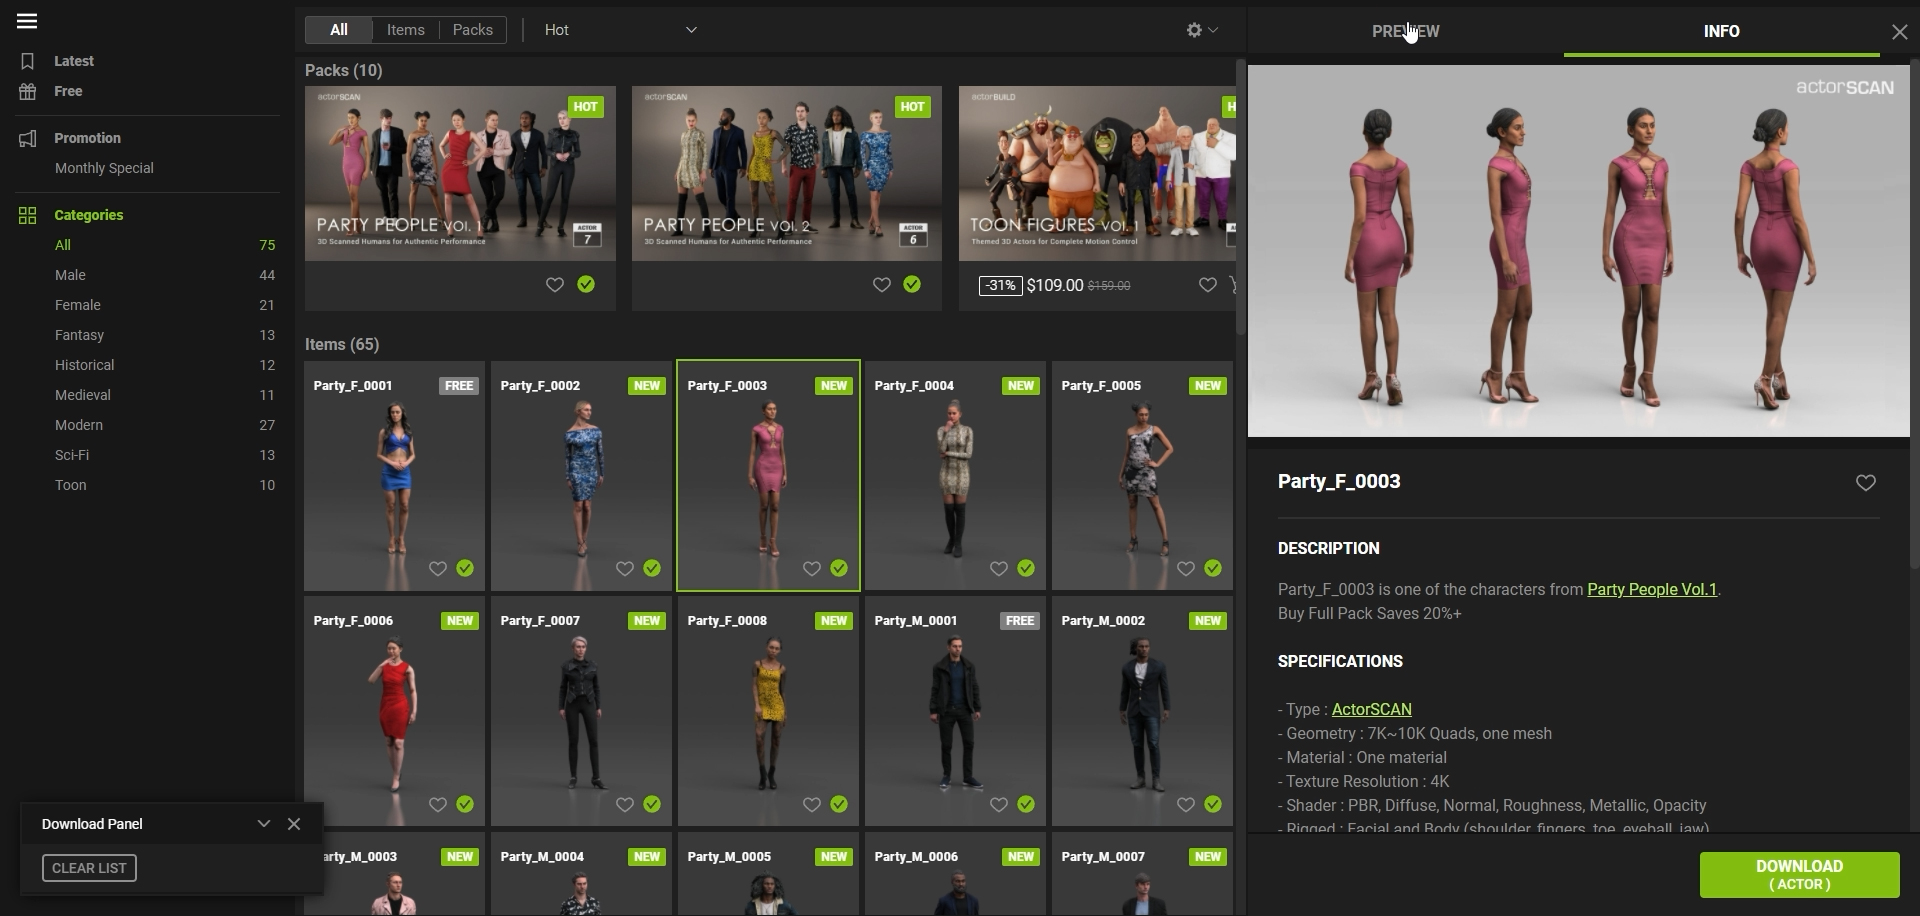This screenshot has height=916, width=1920.
Task: Open the Party People Vol. 2 pack thumbnail
Action: (787, 174)
